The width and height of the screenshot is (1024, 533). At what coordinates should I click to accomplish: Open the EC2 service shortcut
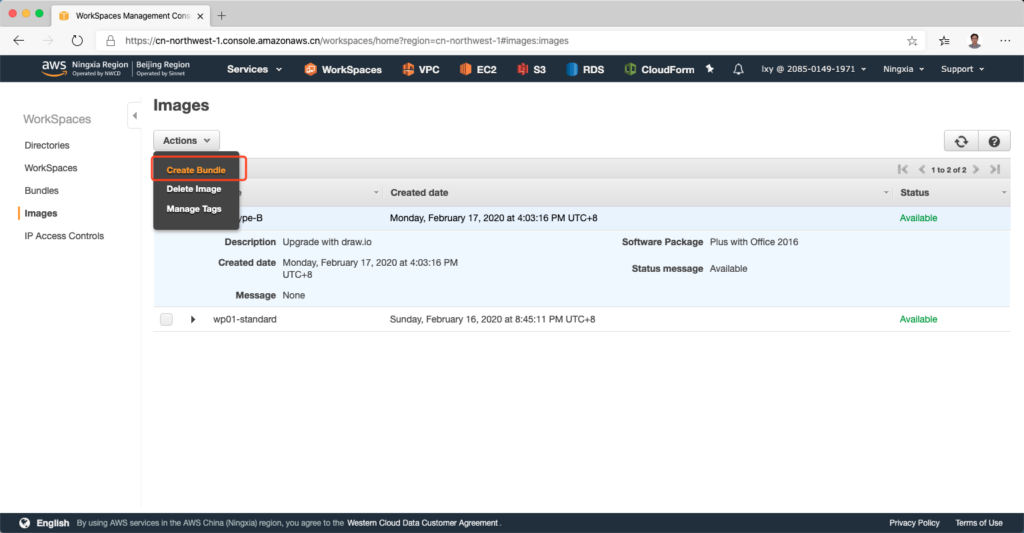(478, 69)
